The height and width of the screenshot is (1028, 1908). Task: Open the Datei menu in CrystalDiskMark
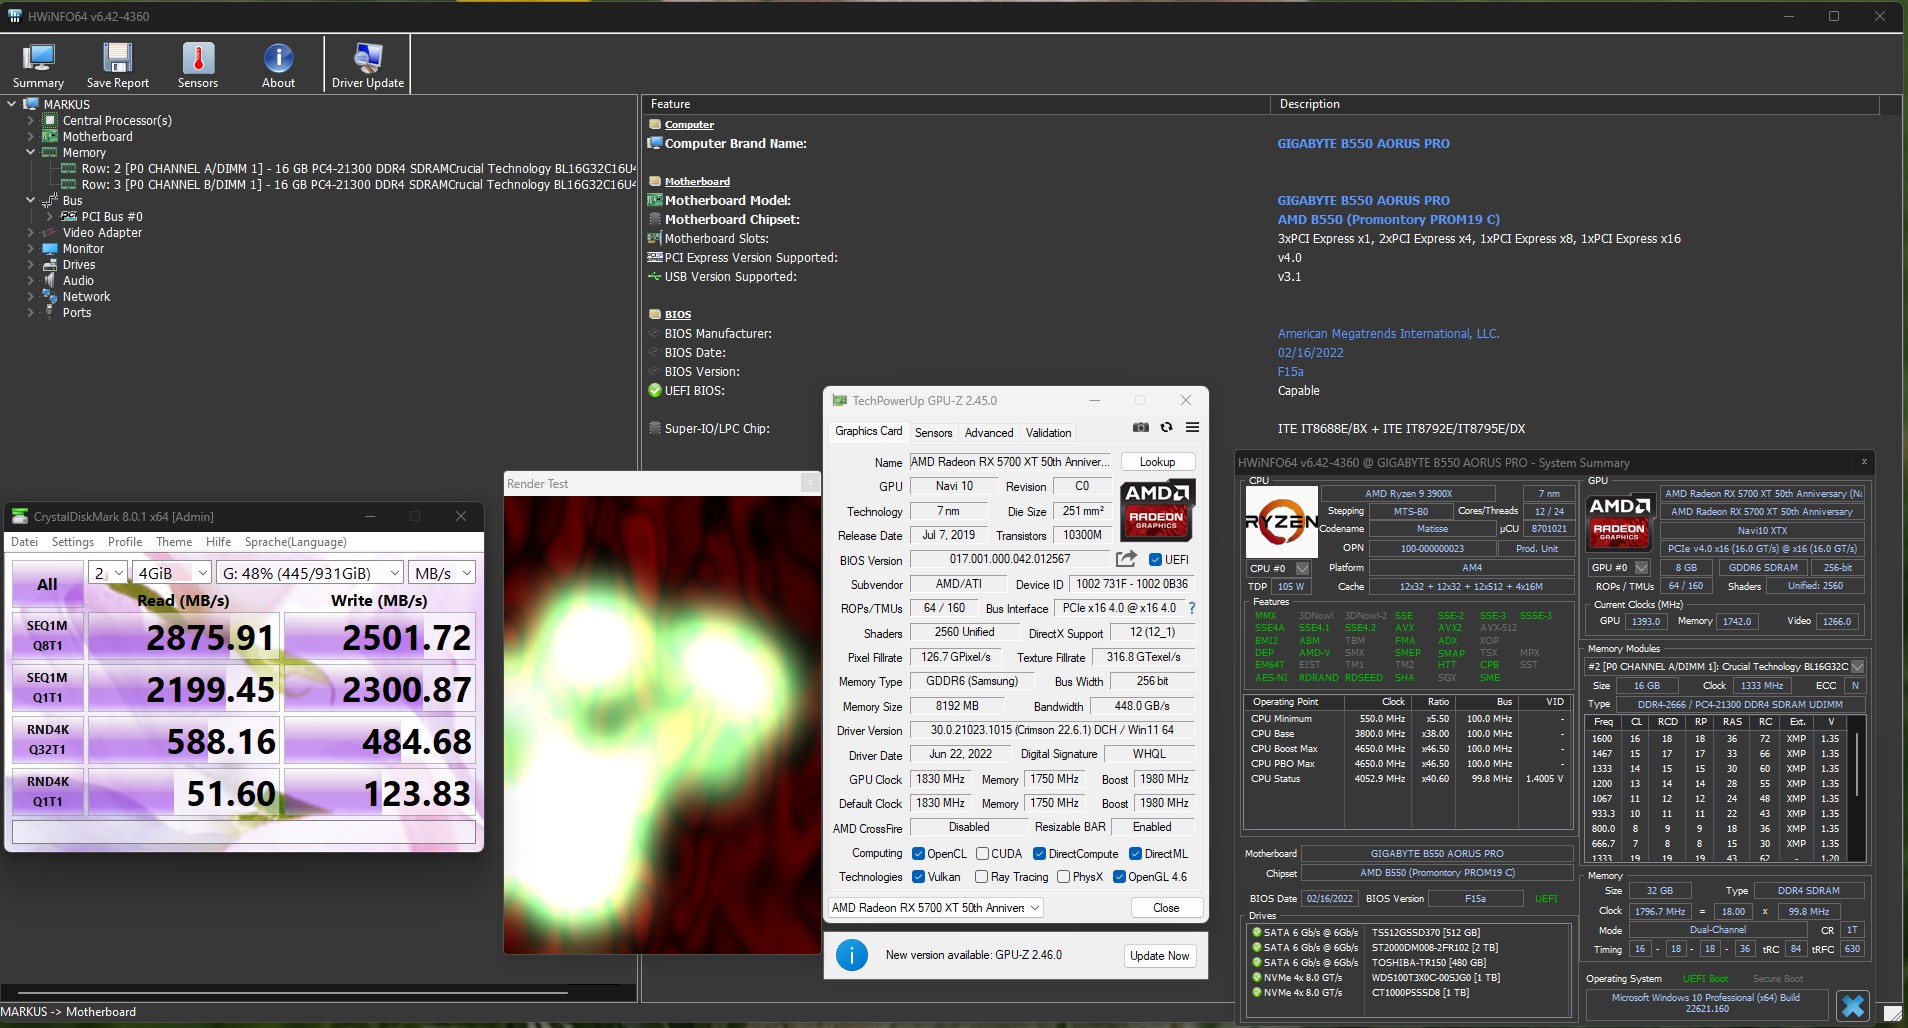[x=24, y=542]
